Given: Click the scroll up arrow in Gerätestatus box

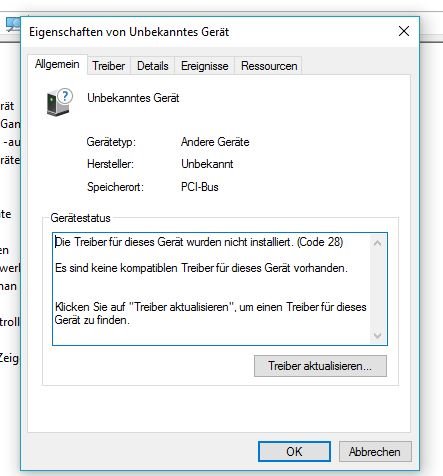Looking at the screenshot, I should point(378,243).
